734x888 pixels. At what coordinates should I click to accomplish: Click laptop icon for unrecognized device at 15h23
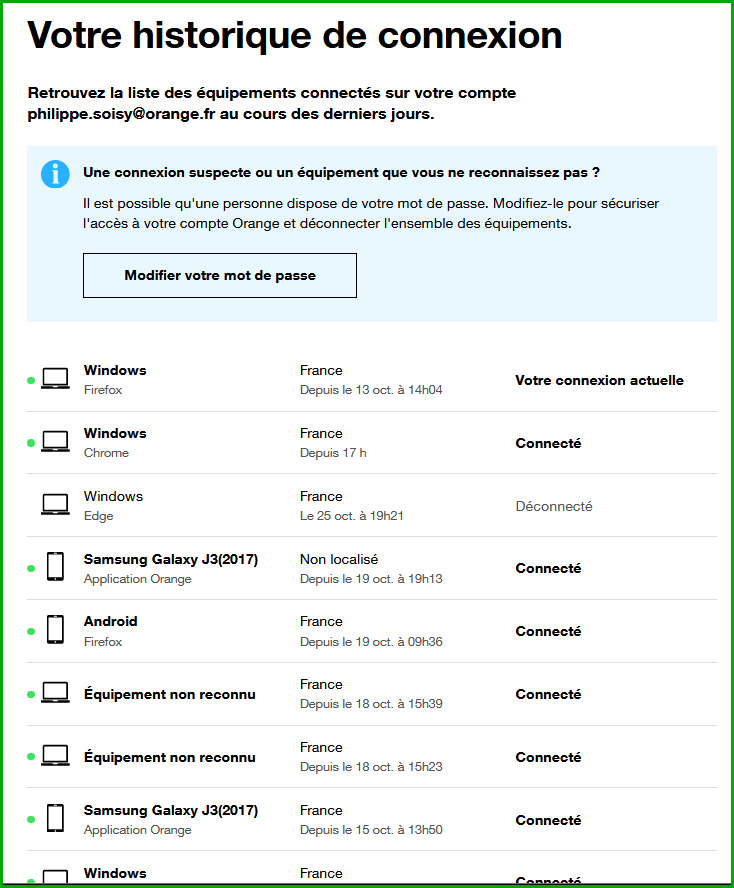[55, 757]
